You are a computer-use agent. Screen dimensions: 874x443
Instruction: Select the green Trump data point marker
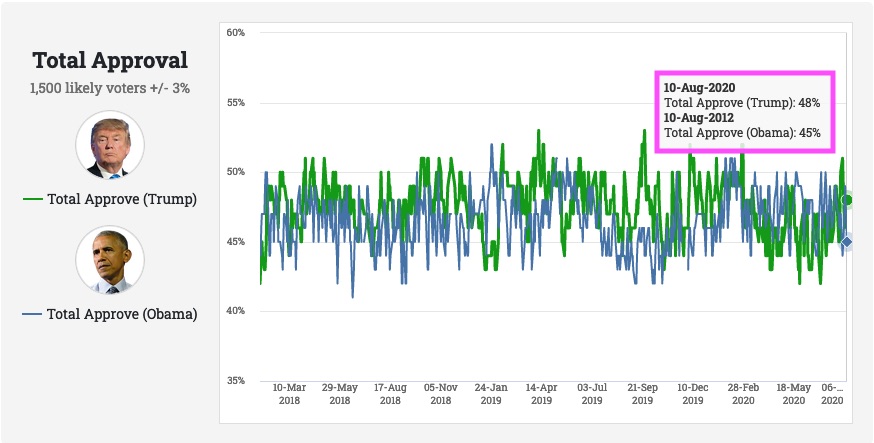click(x=847, y=200)
